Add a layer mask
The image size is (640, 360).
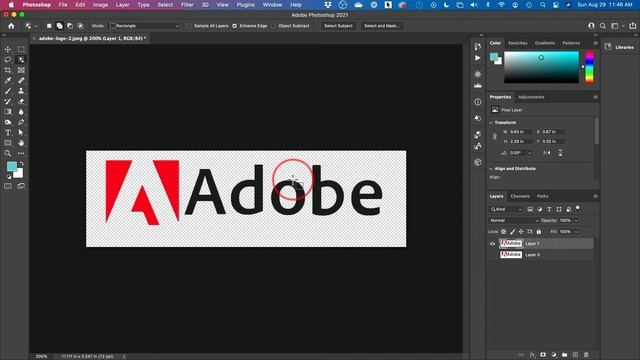pyautogui.click(x=543, y=355)
